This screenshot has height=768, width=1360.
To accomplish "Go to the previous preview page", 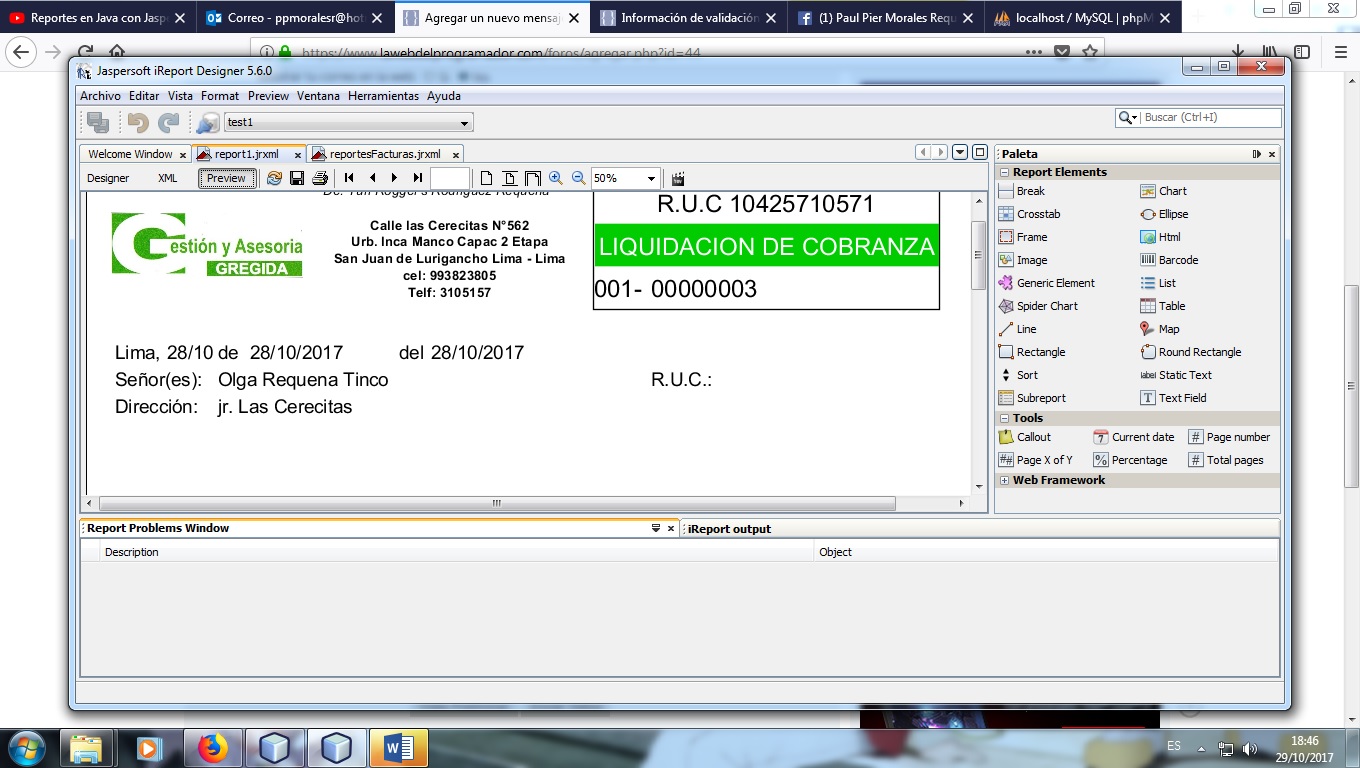I will 372,178.
